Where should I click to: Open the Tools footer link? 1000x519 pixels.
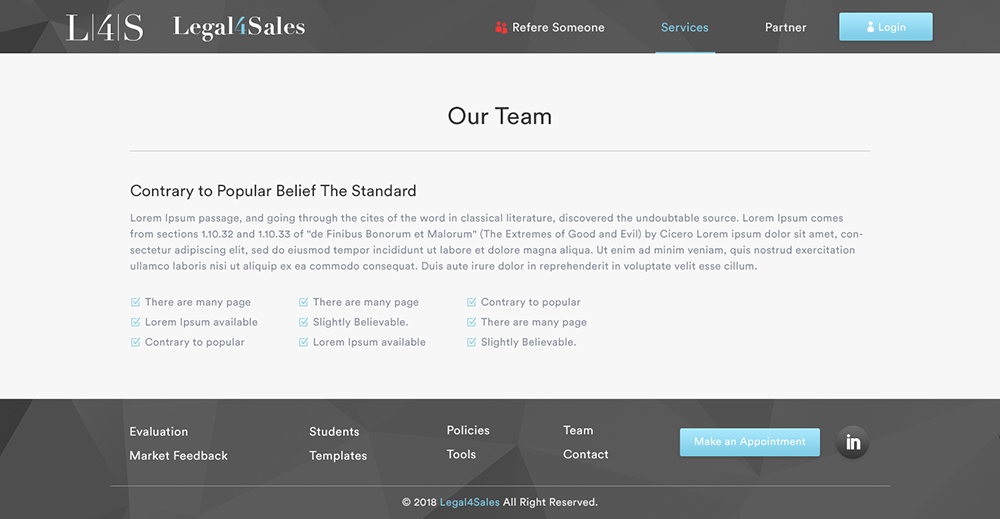pos(461,455)
